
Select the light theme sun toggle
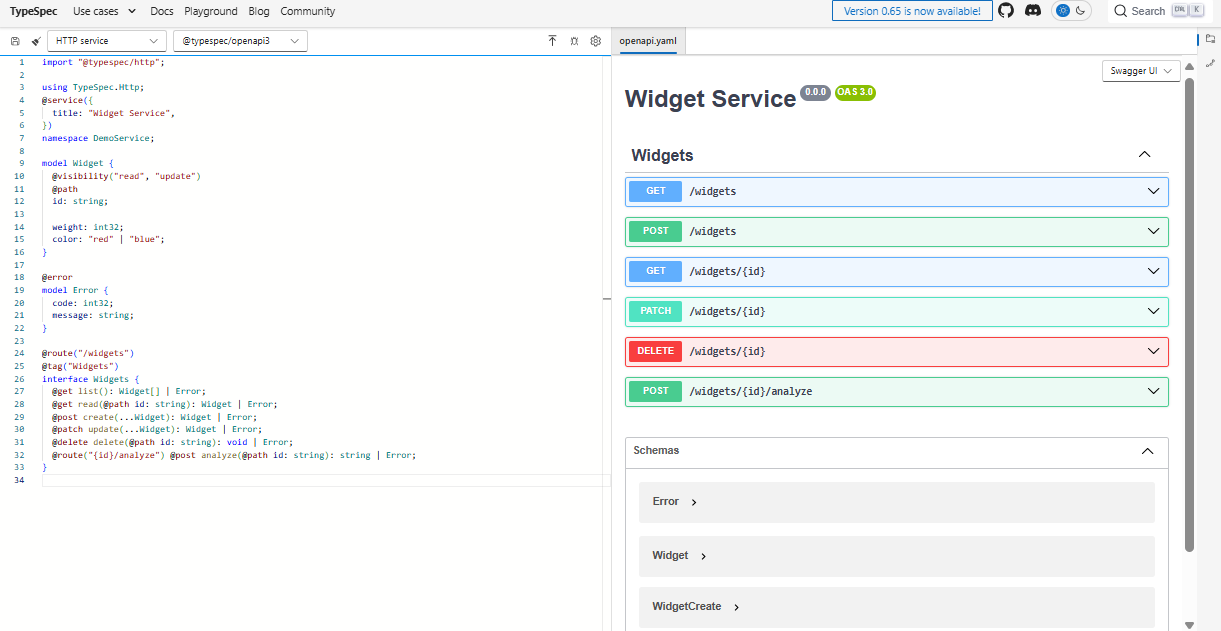pyautogui.click(x=1063, y=11)
